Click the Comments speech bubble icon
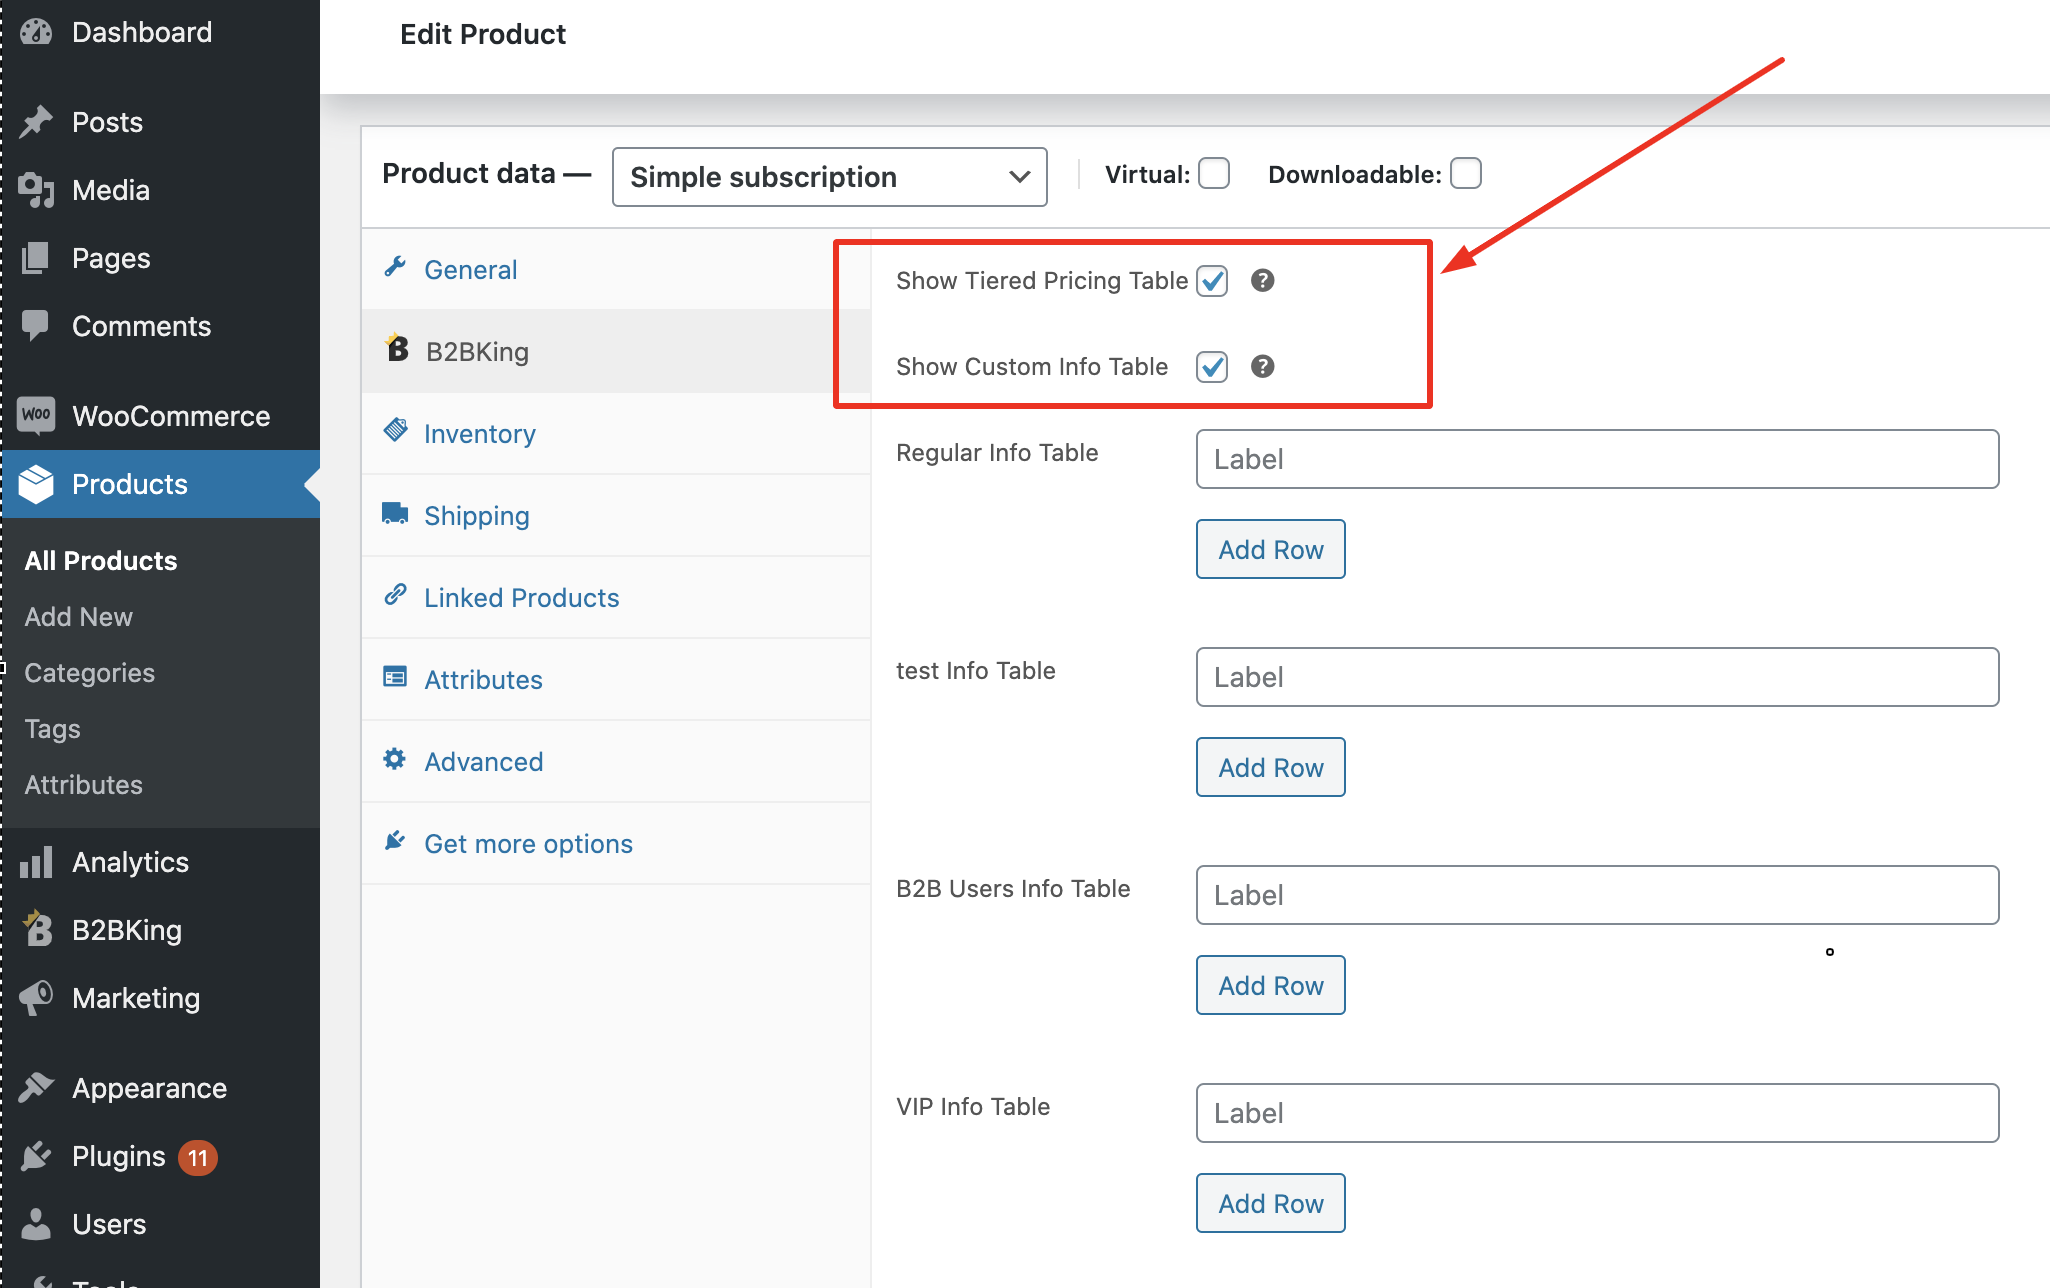This screenshot has height=1288, width=2050. click(x=36, y=326)
